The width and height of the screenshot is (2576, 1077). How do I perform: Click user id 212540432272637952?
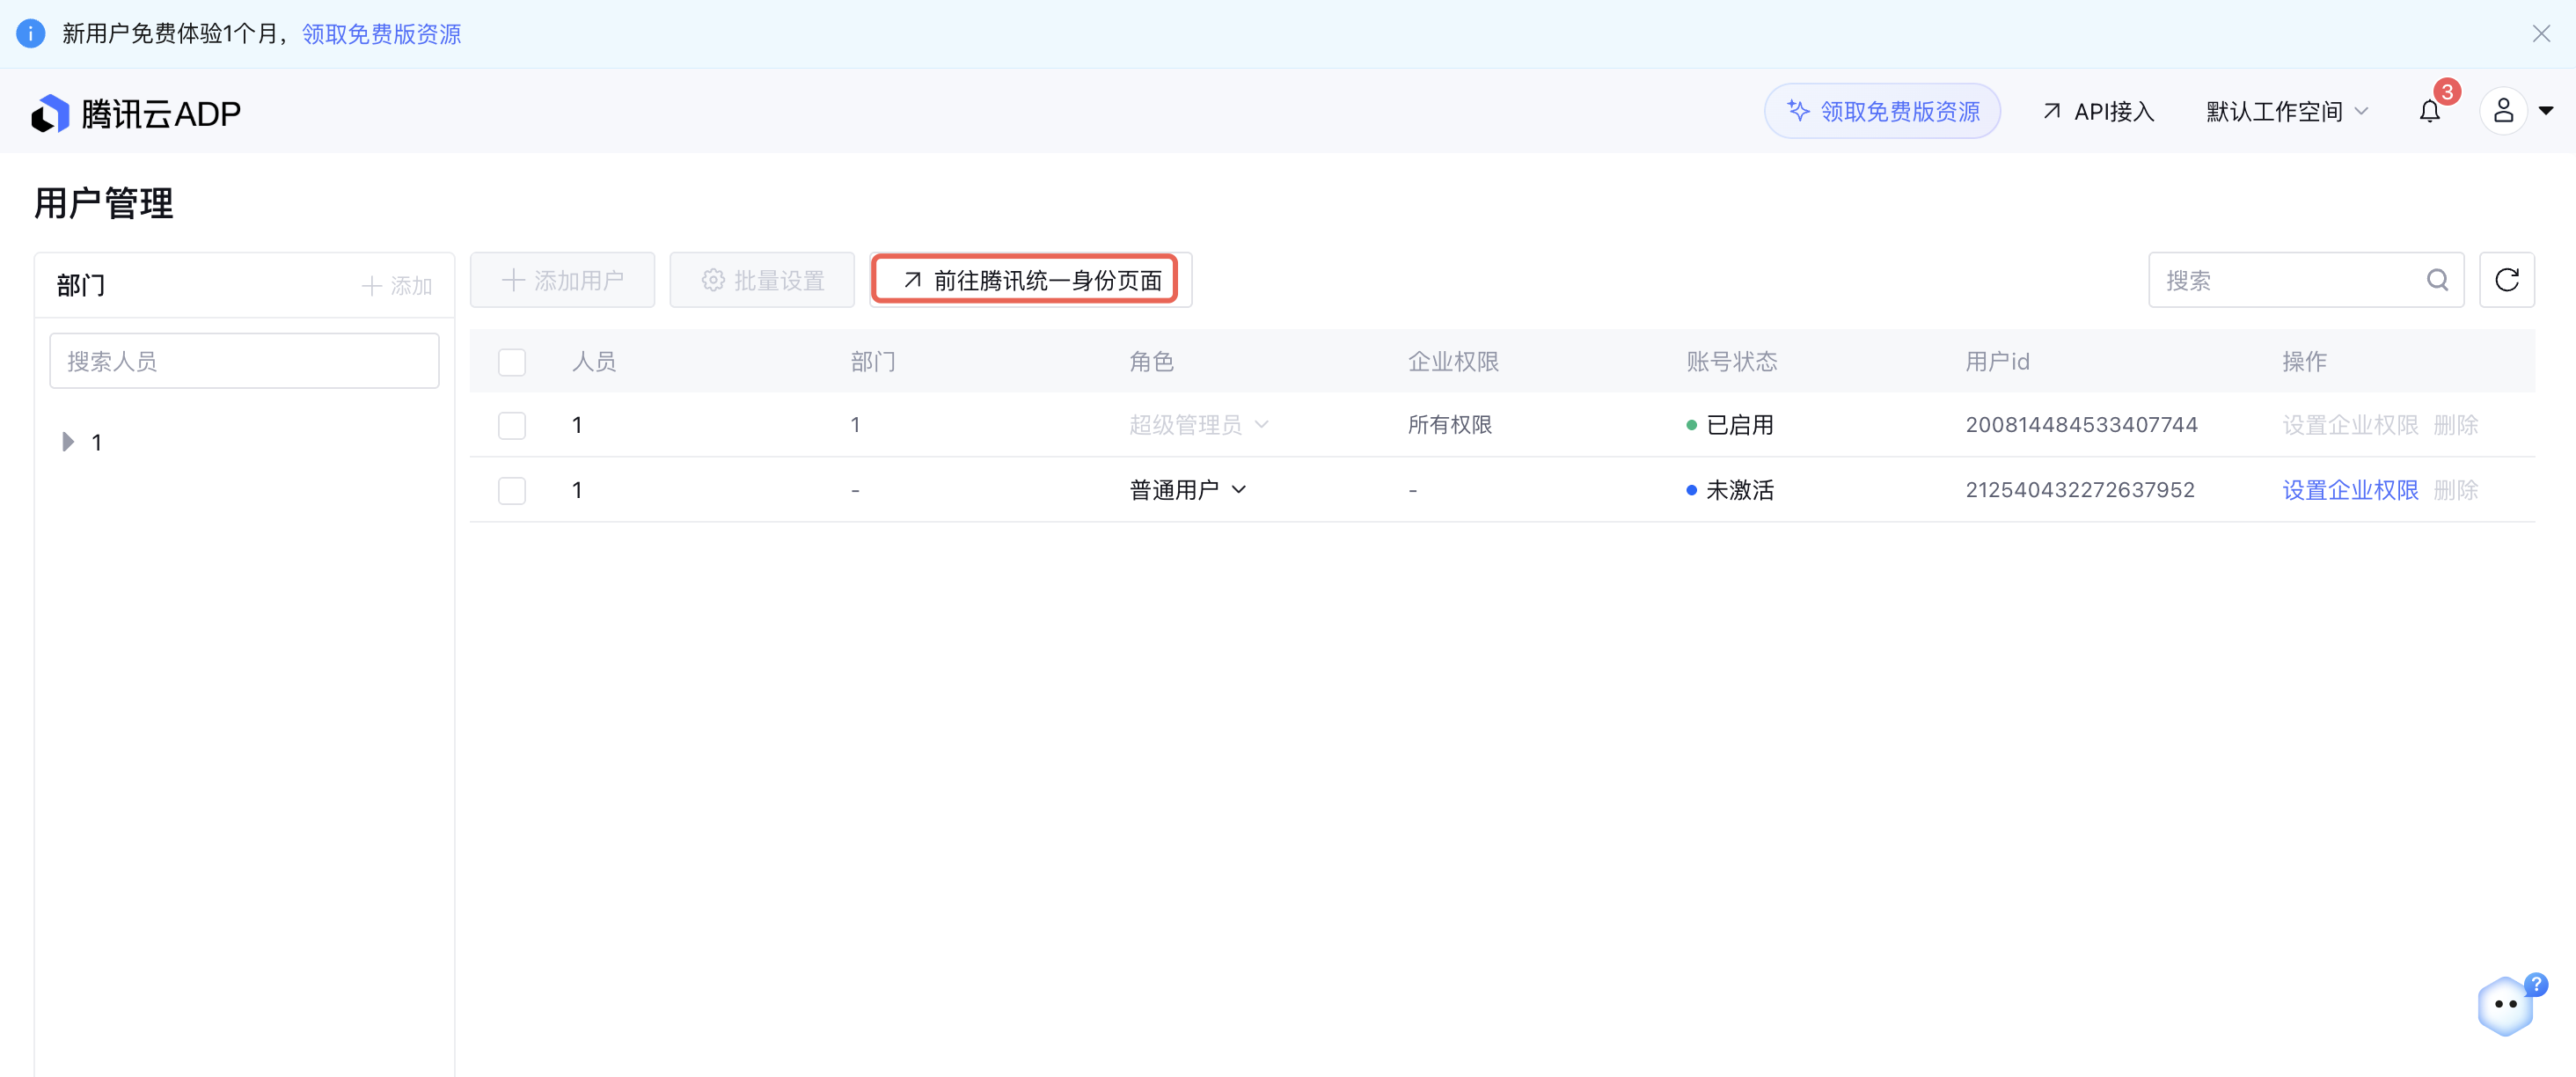[x=2080, y=490]
